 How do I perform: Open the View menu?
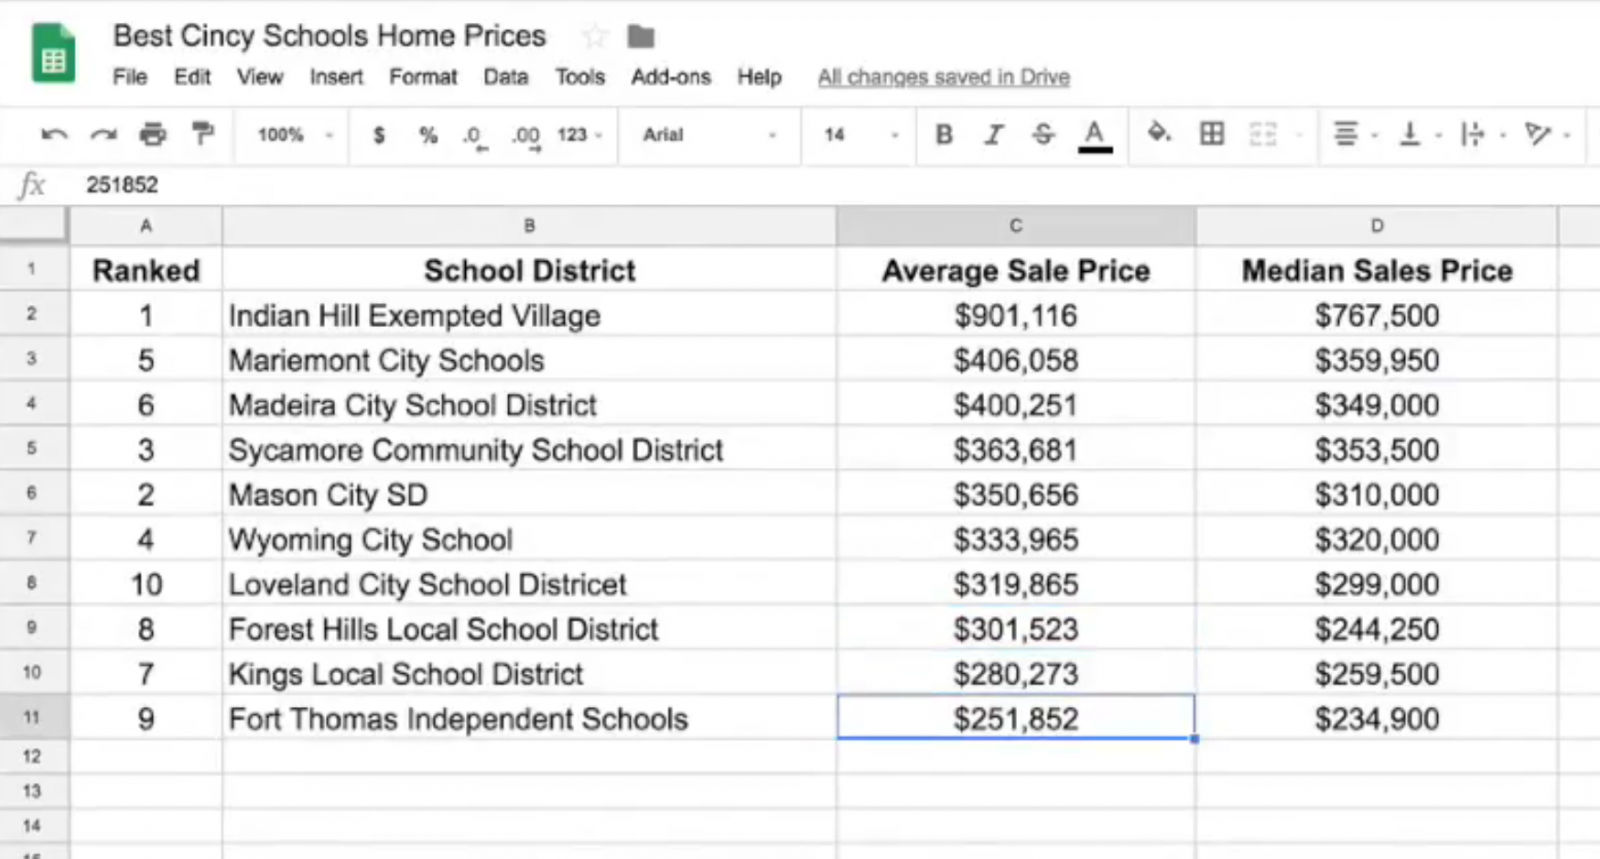point(260,77)
